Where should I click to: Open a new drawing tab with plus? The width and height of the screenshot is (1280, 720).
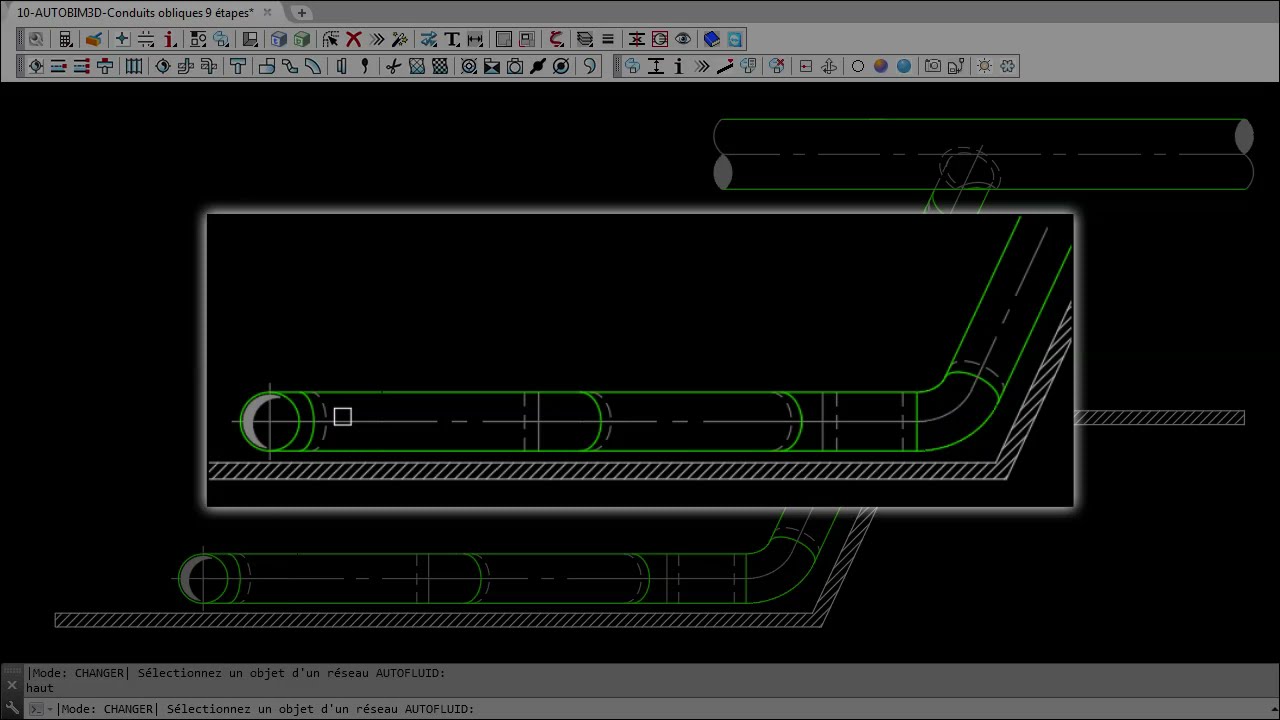tap(302, 13)
